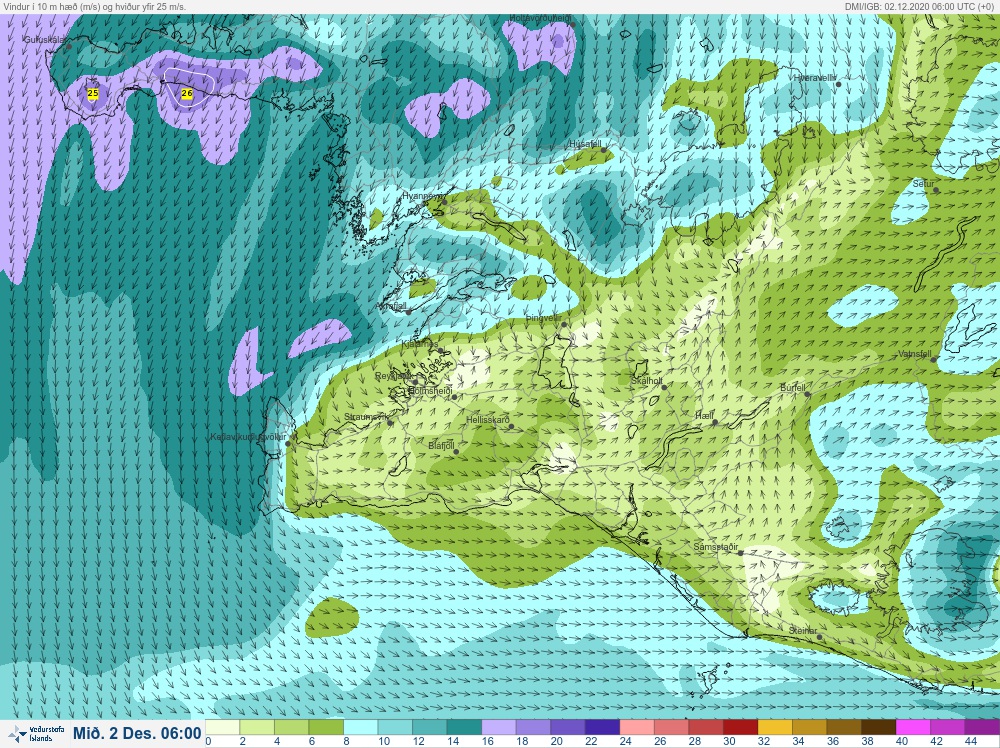Pick the legend swatch between 20 and 22
Viewport: 1000px width, 748px height.
pos(567,728)
